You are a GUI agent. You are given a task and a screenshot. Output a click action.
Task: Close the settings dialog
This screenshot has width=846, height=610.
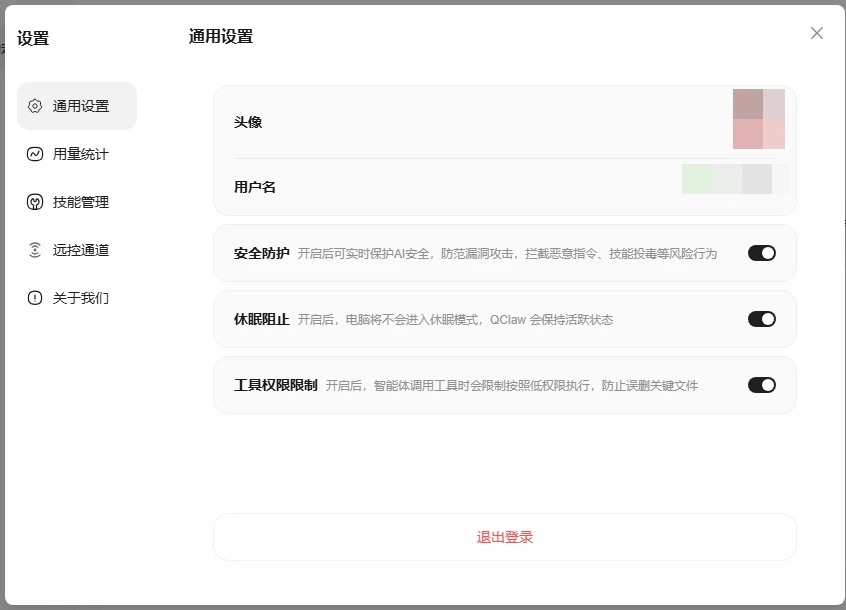(817, 33)
